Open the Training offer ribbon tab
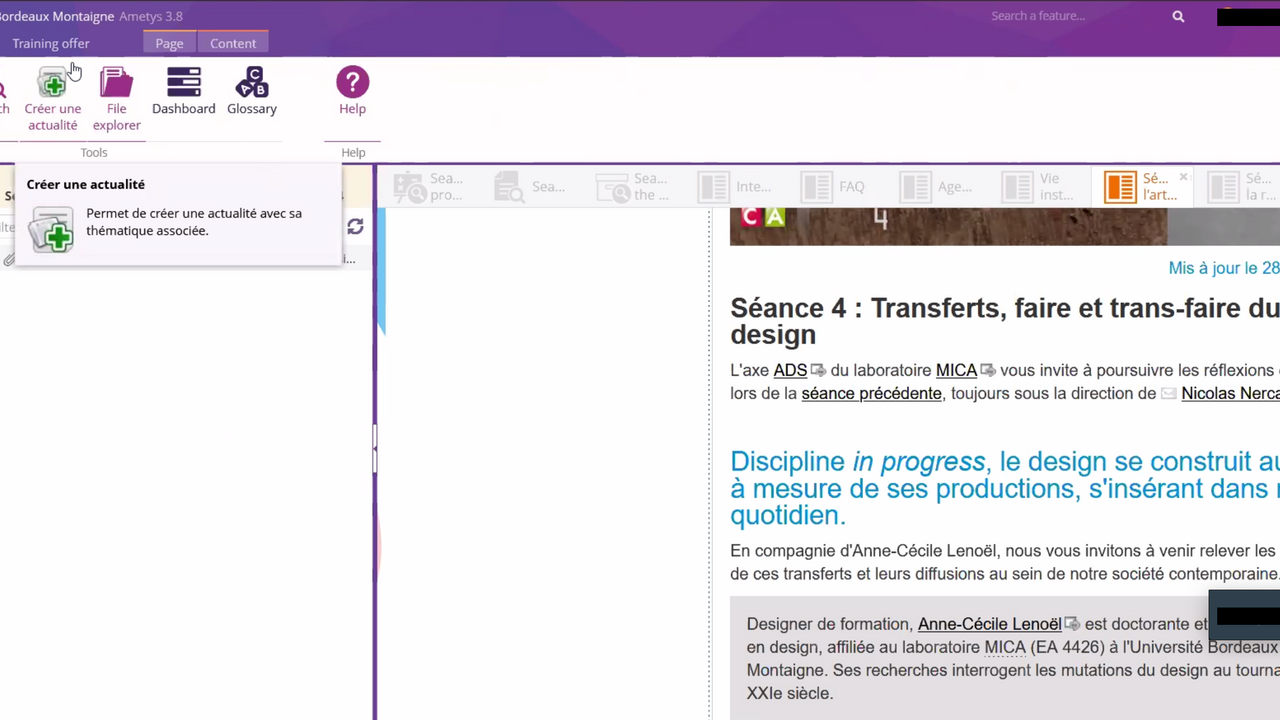 point(51,43)
